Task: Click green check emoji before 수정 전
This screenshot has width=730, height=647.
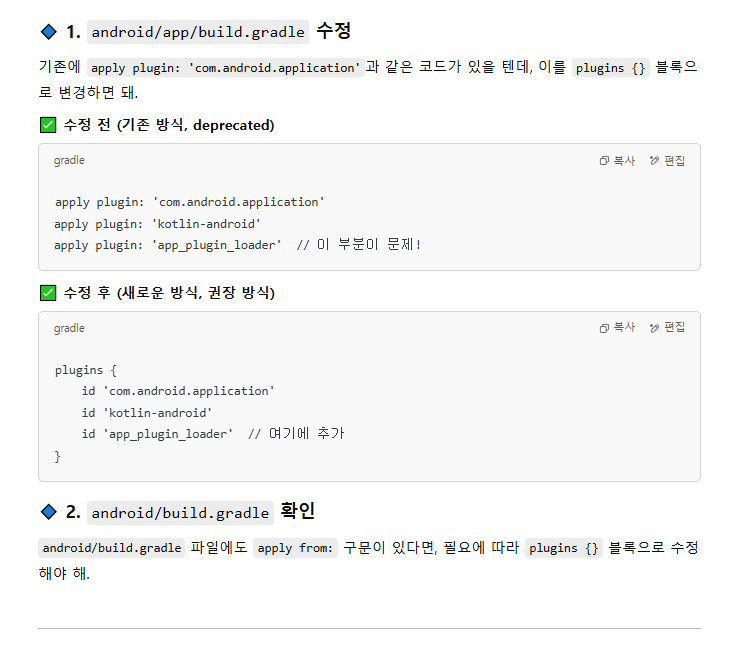Action: point(48,125)
